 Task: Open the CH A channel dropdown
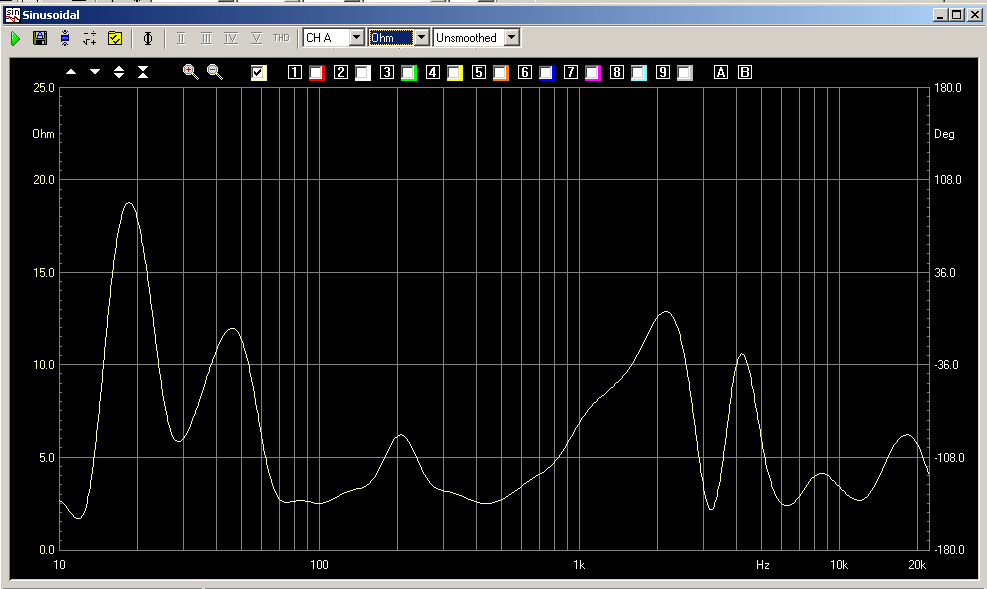(356, 38)
